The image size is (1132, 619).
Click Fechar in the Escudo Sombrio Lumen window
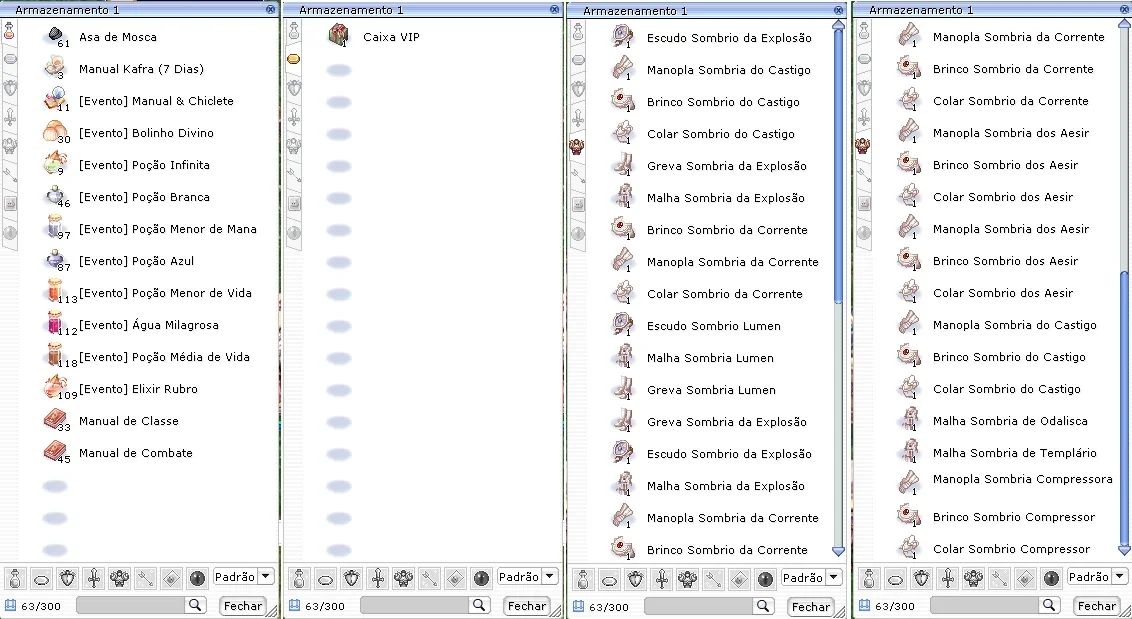(x=811, y=607)
